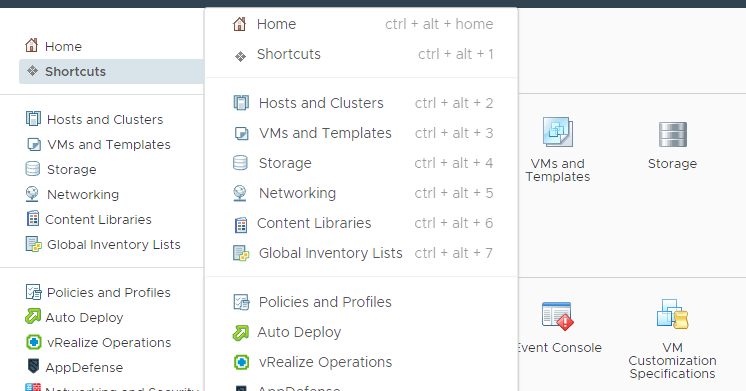Open Global Inventory Lists in left sidebar
746x391 pixels.
tap(113, 244)
